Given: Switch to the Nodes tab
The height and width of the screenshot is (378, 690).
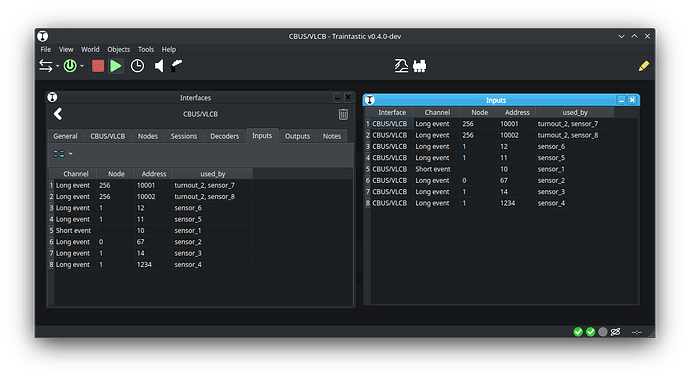Looking at the screenshot, I should [x=147, y=136].
